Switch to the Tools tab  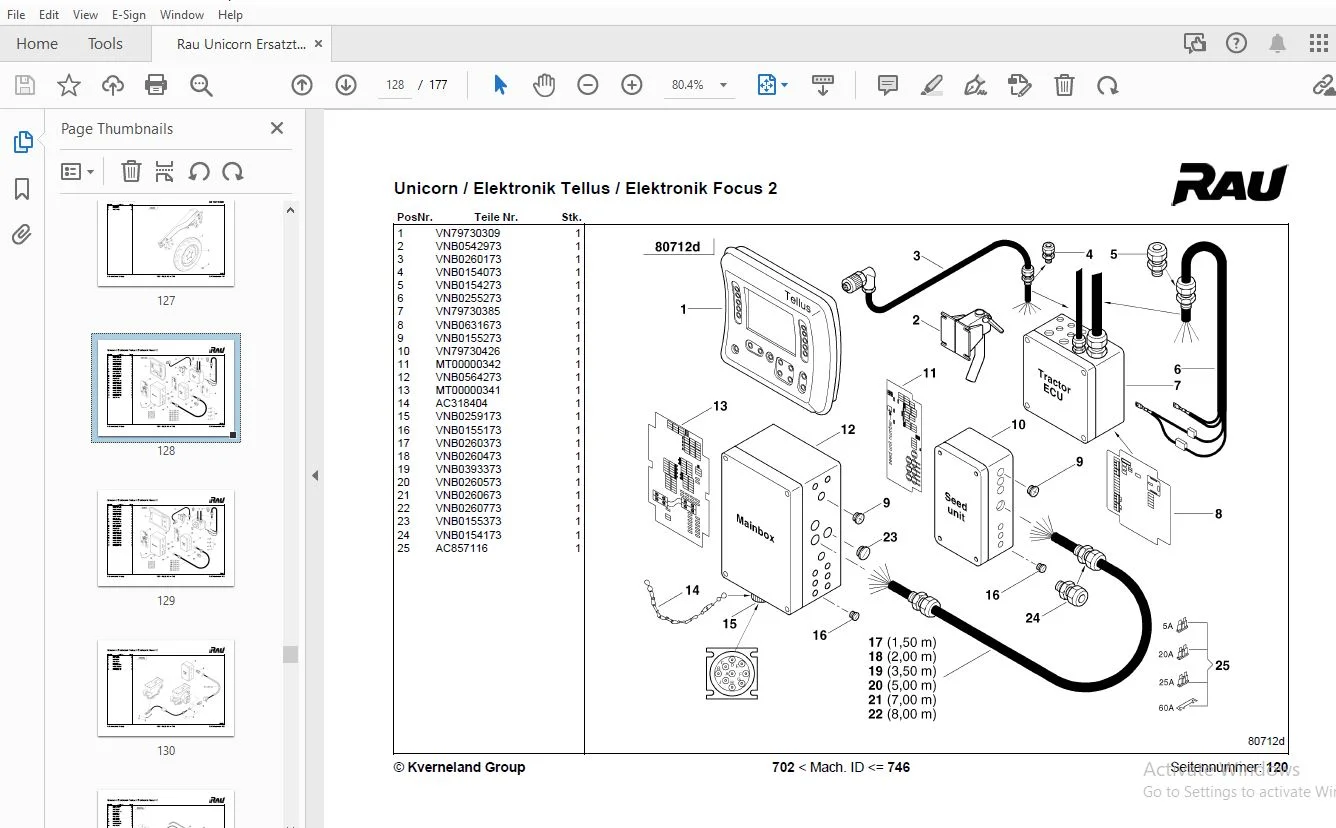click(x=105, y=44)
